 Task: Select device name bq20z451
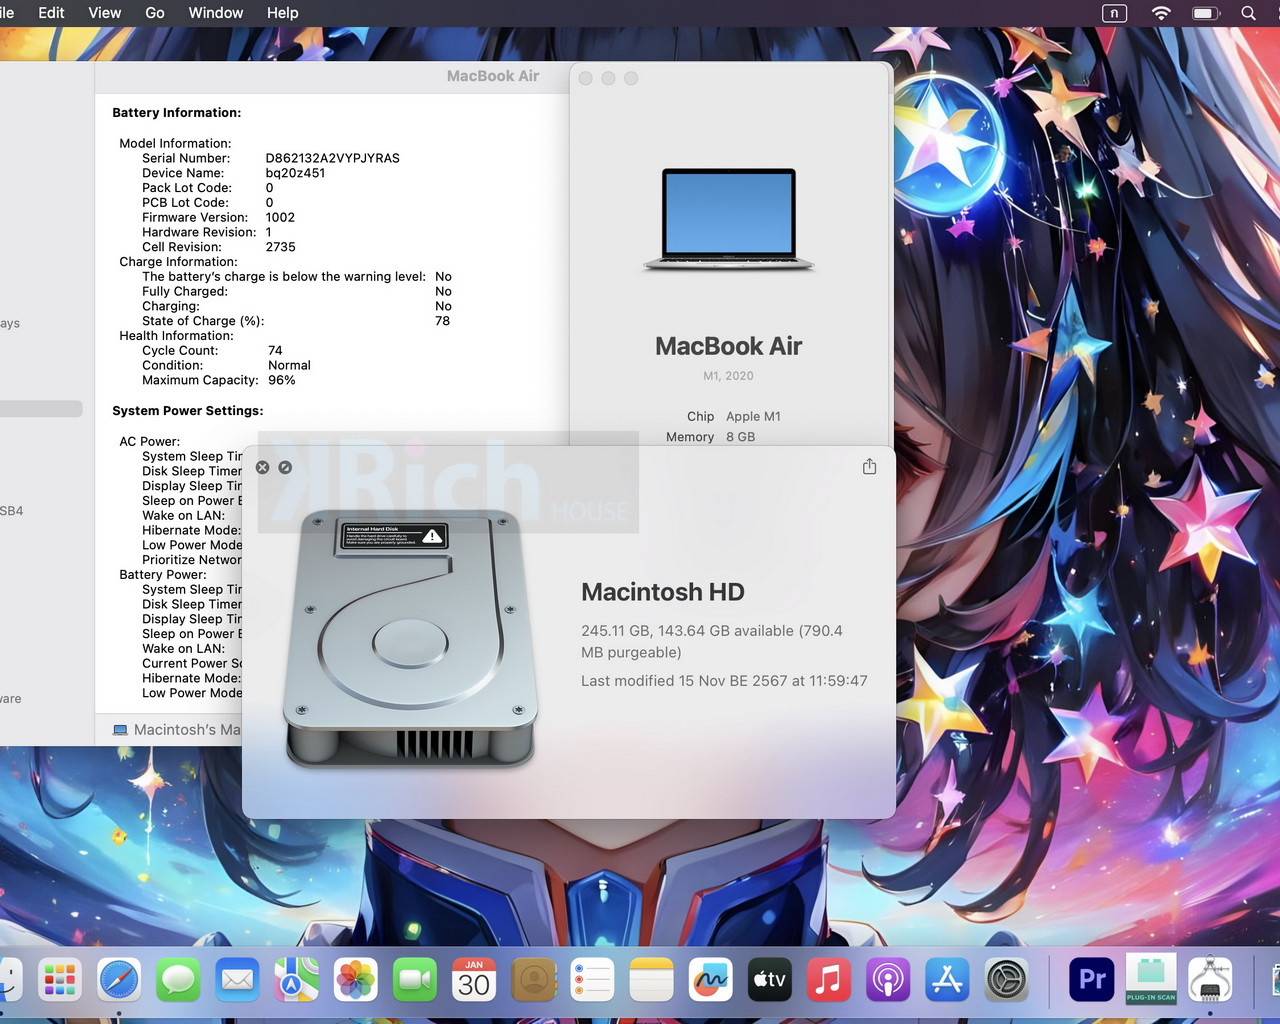295,173
